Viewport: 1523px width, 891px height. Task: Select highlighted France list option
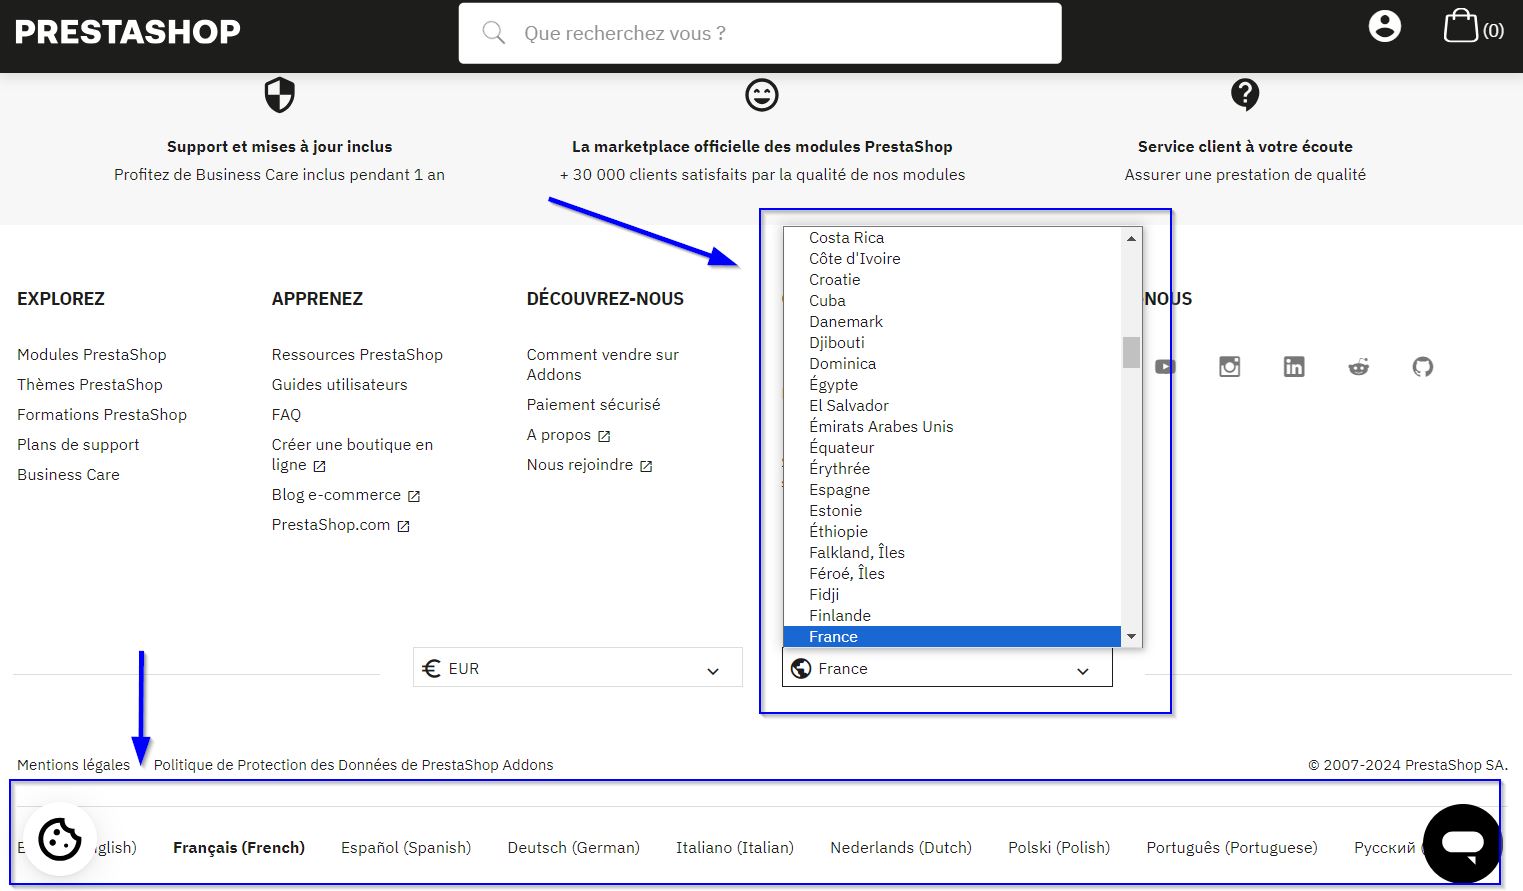tap(833, 637)
